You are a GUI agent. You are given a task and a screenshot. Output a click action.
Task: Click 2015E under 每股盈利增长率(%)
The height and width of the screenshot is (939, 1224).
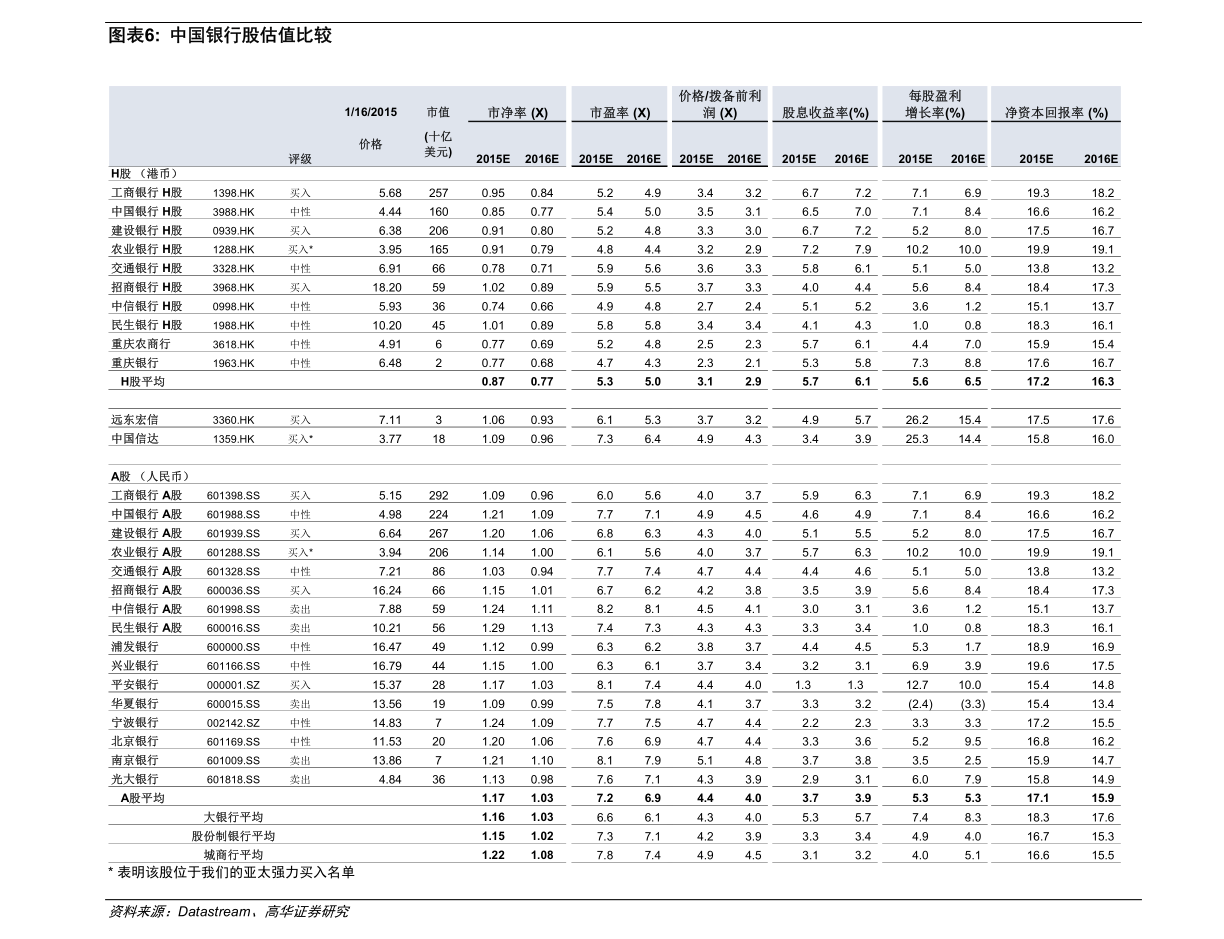tap(915, 159)
